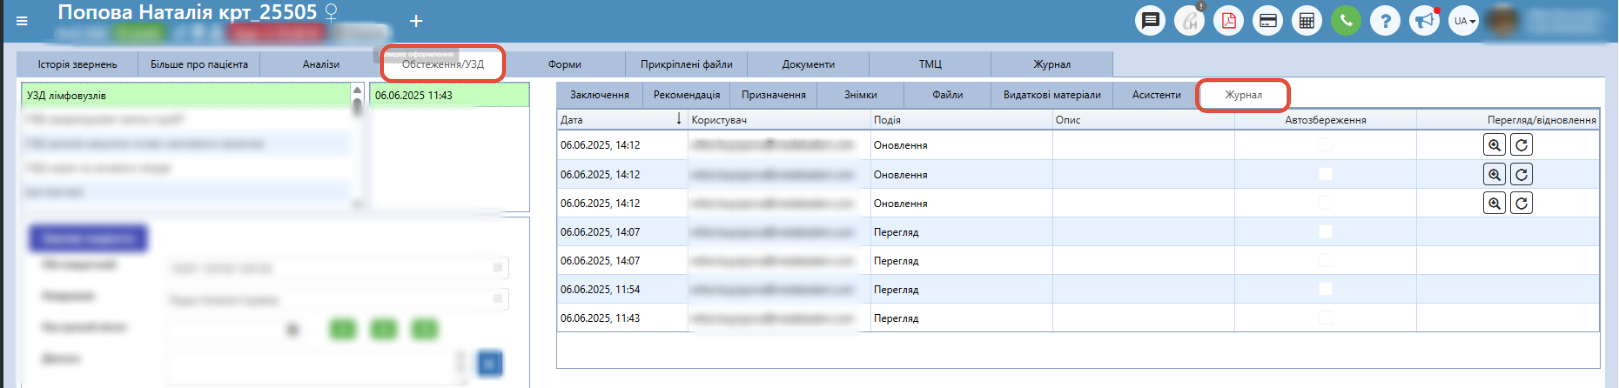
Task: View the middle 14:12 update entry
Action: 1494,174
